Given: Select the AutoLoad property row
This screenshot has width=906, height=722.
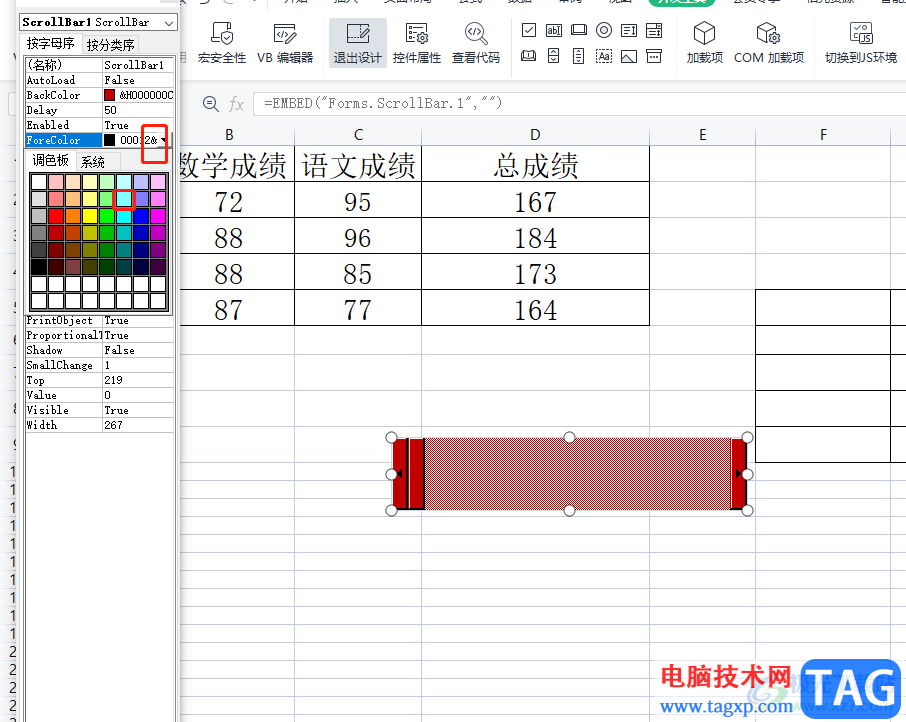Looking at the screenshot, I should (99, 80).
